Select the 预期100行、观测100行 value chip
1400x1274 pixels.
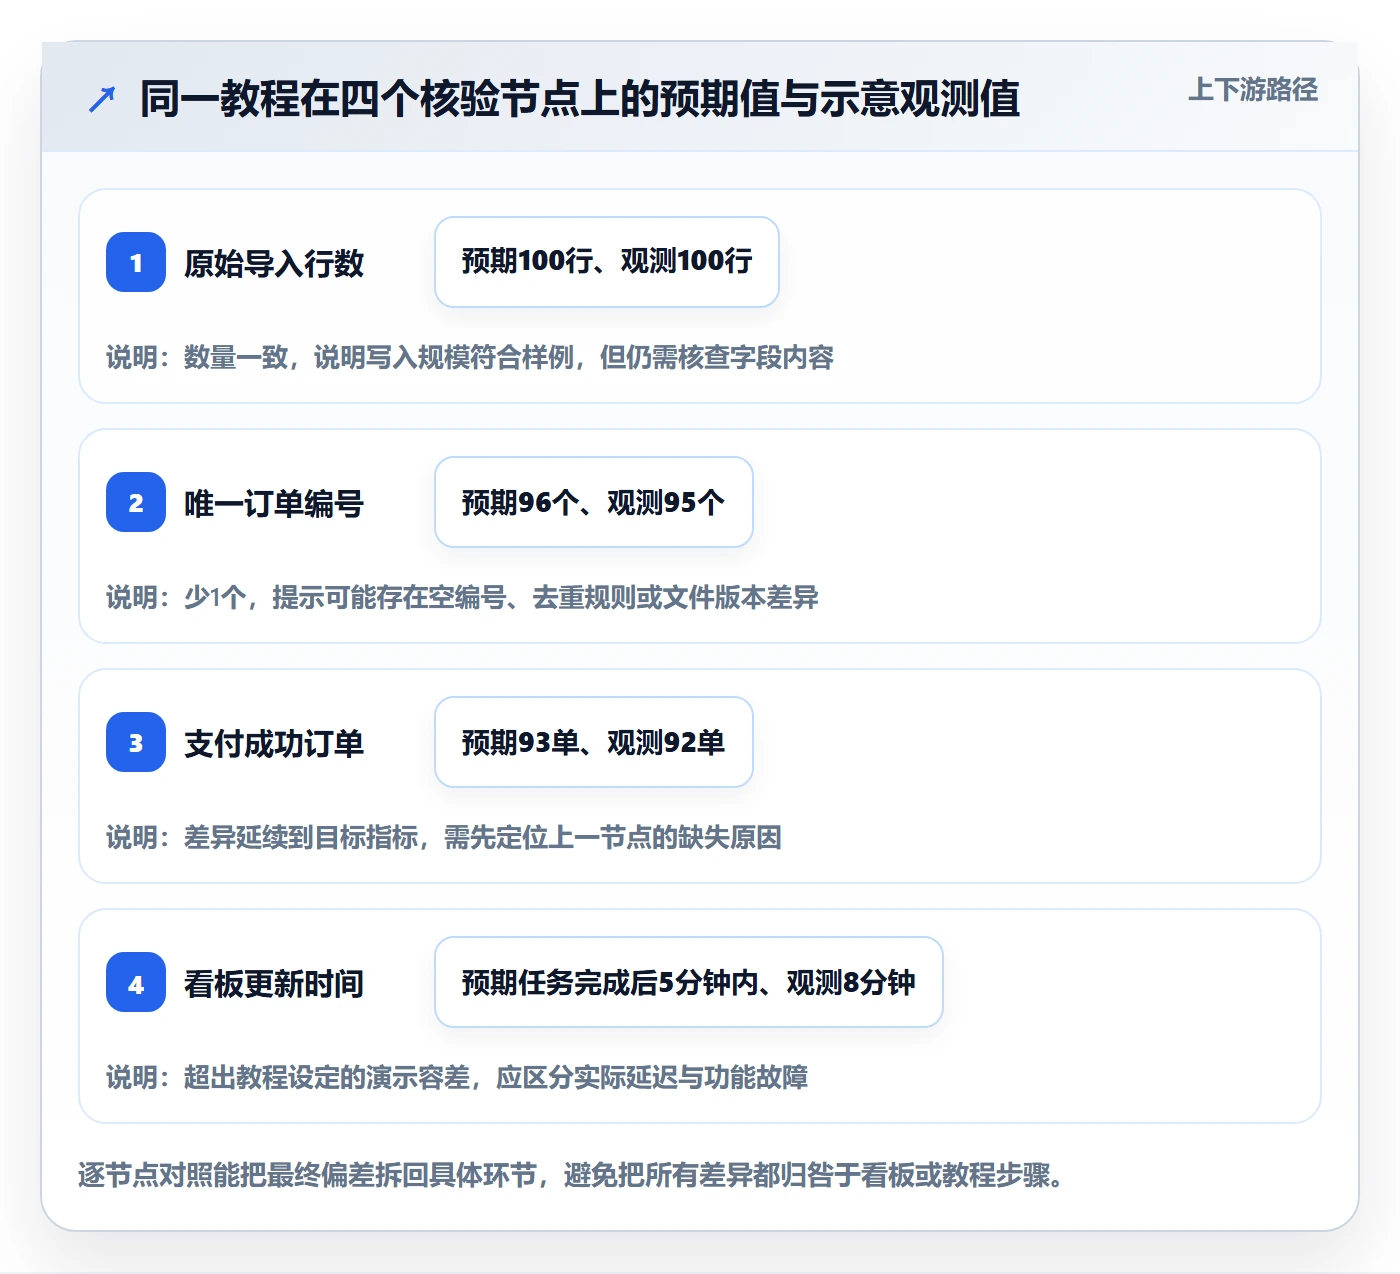pyautogui.click(x=607, y=262)
